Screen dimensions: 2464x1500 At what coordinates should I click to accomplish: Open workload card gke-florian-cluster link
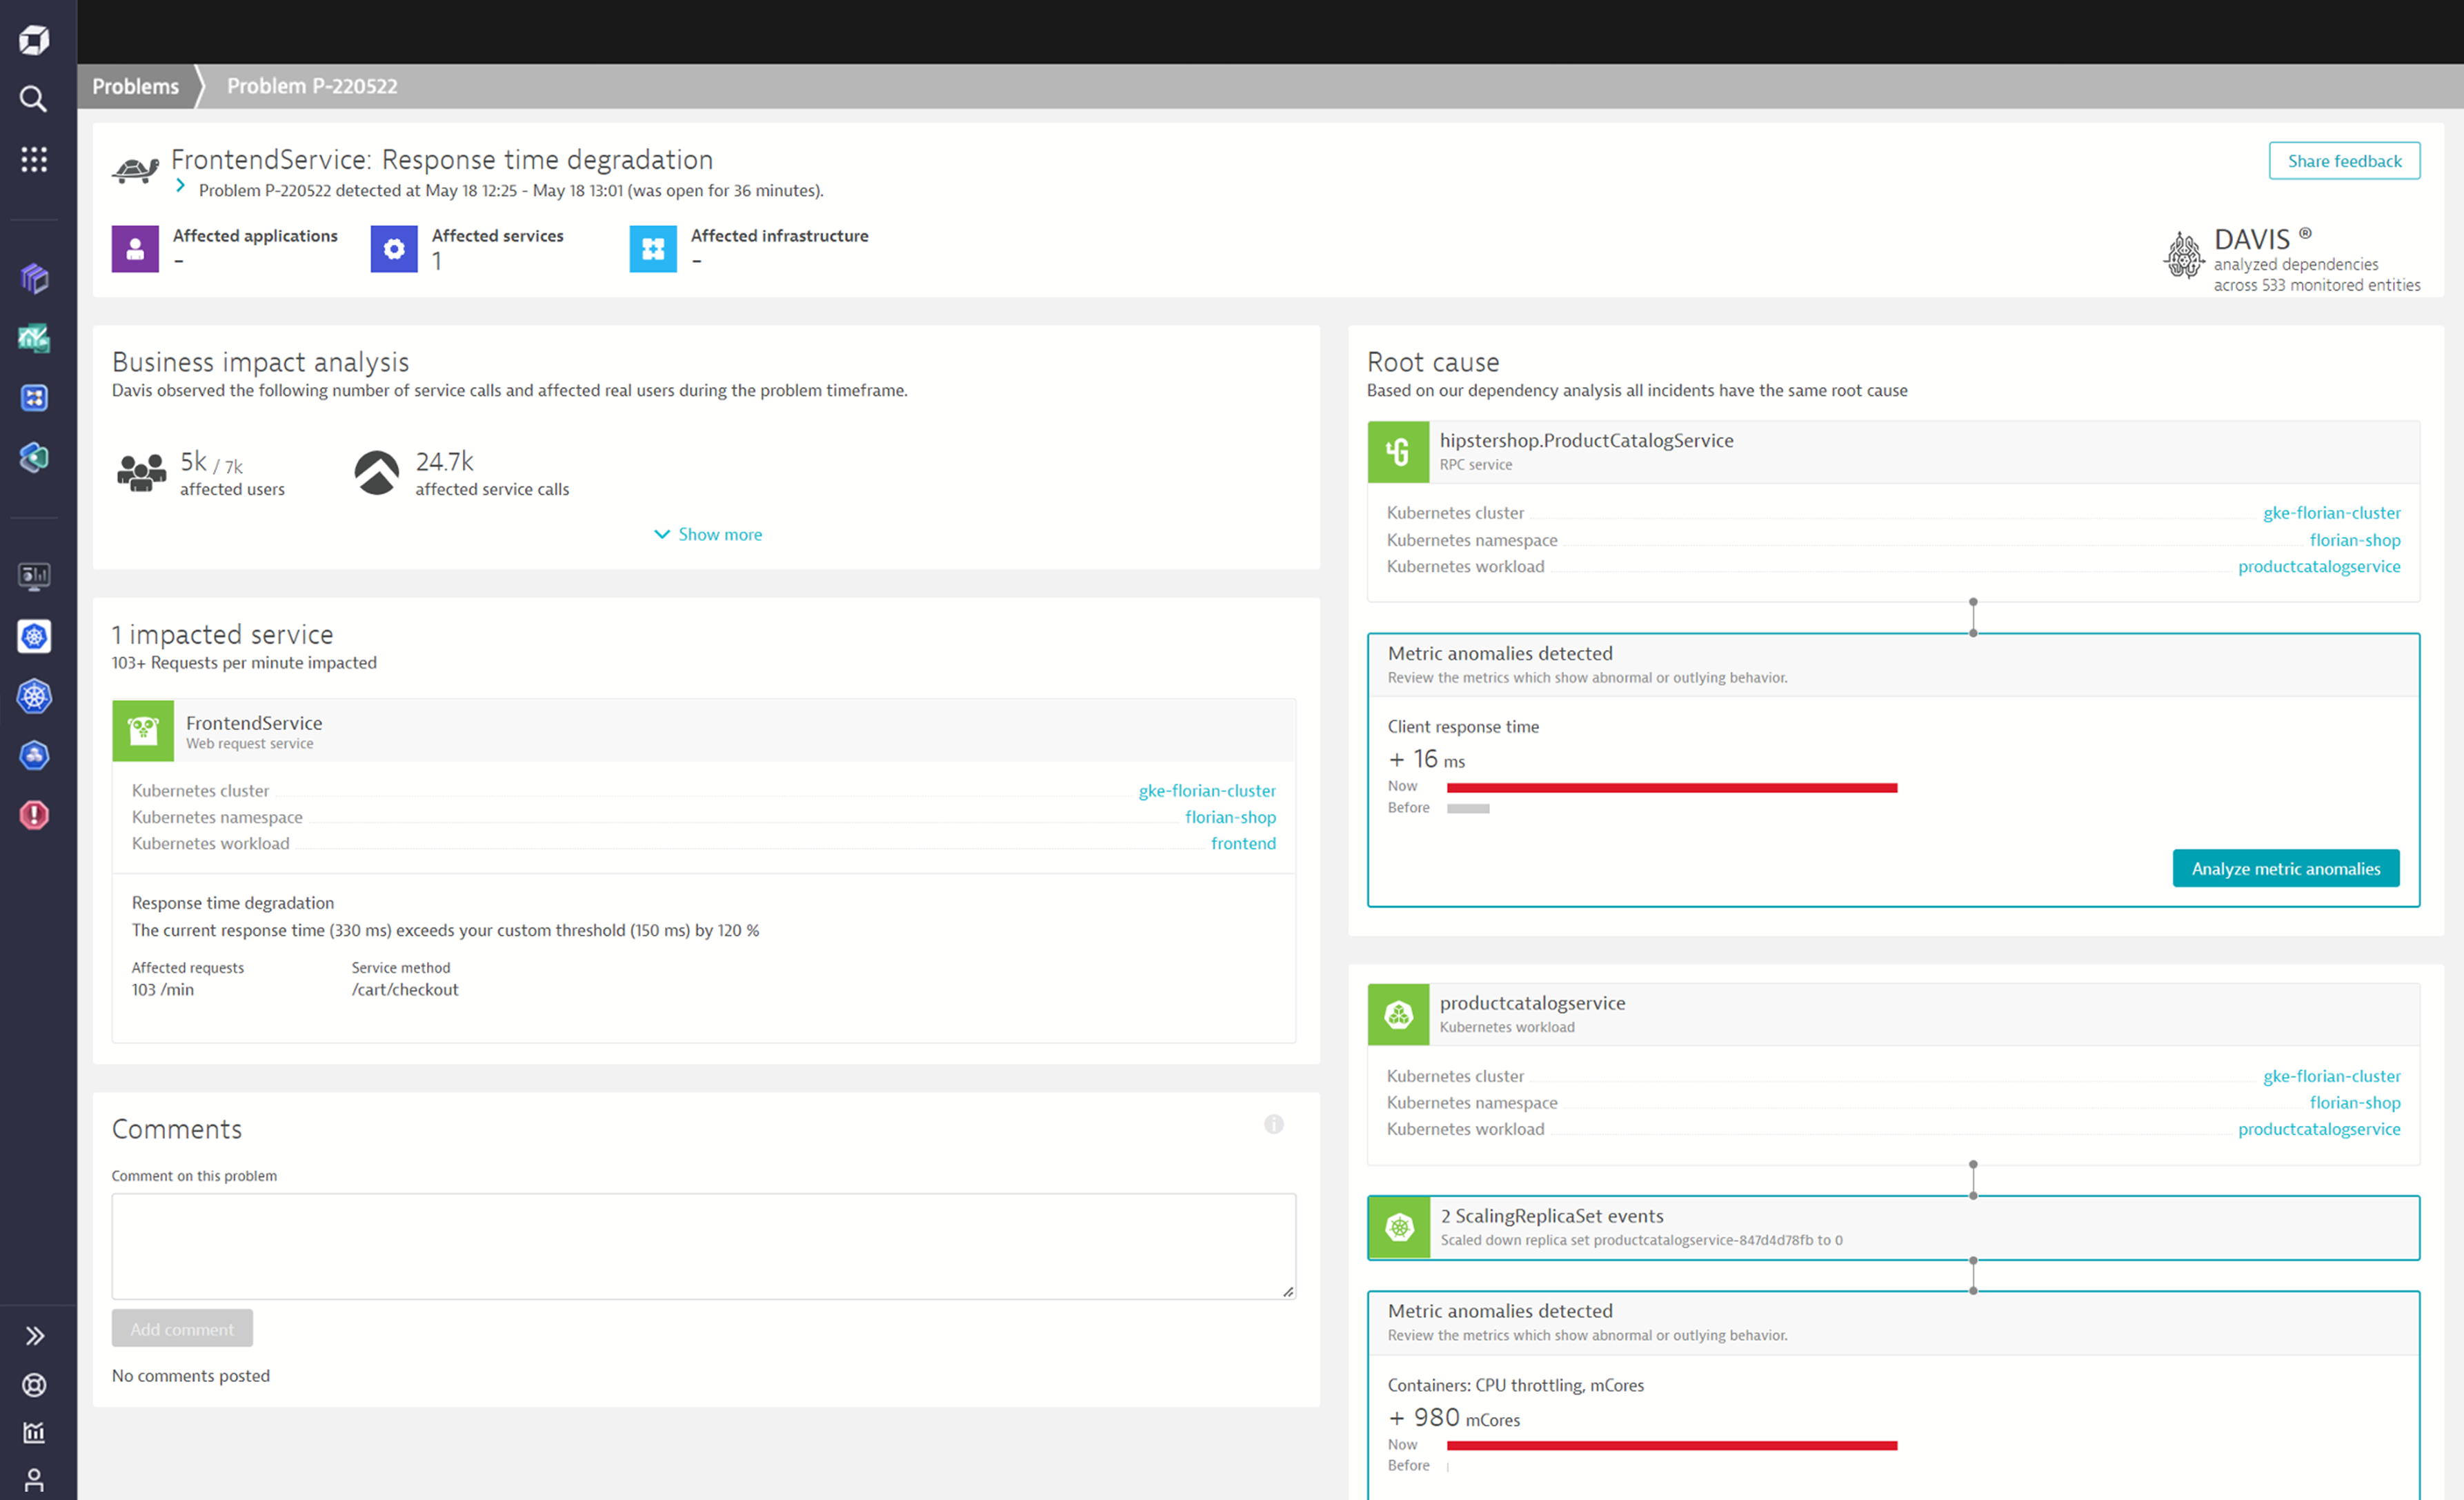coord(2331,1076)
